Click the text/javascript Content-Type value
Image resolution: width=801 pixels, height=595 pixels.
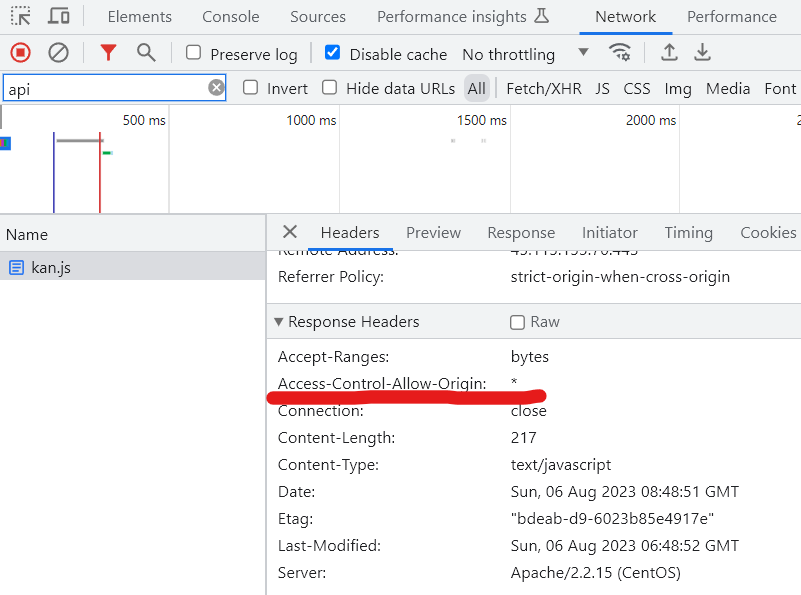tap(560, 465)
